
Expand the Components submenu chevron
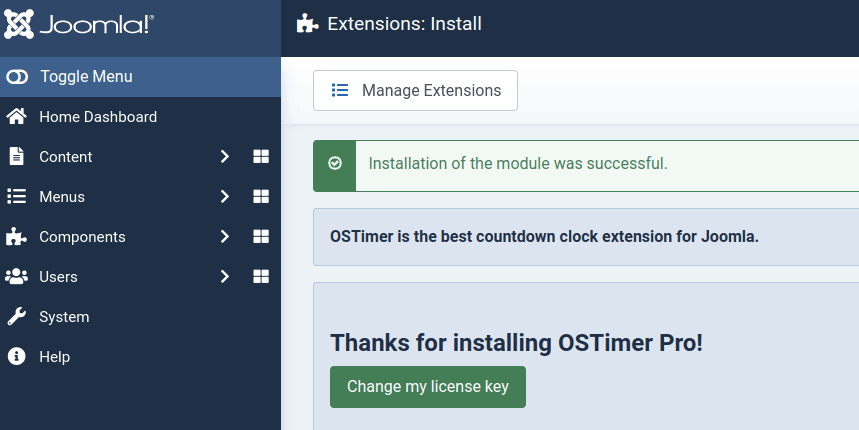click(x=225, y=236)
